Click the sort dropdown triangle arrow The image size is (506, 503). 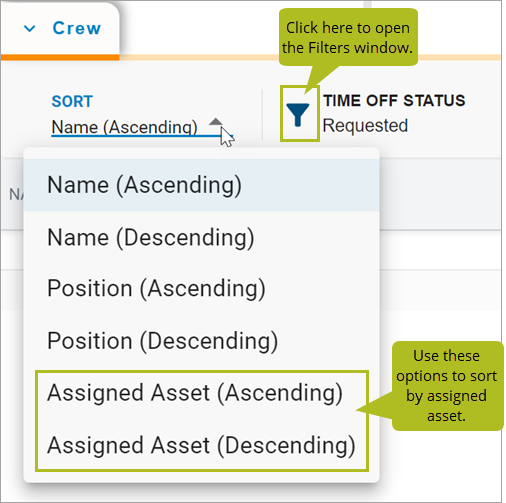click(216, 122)
